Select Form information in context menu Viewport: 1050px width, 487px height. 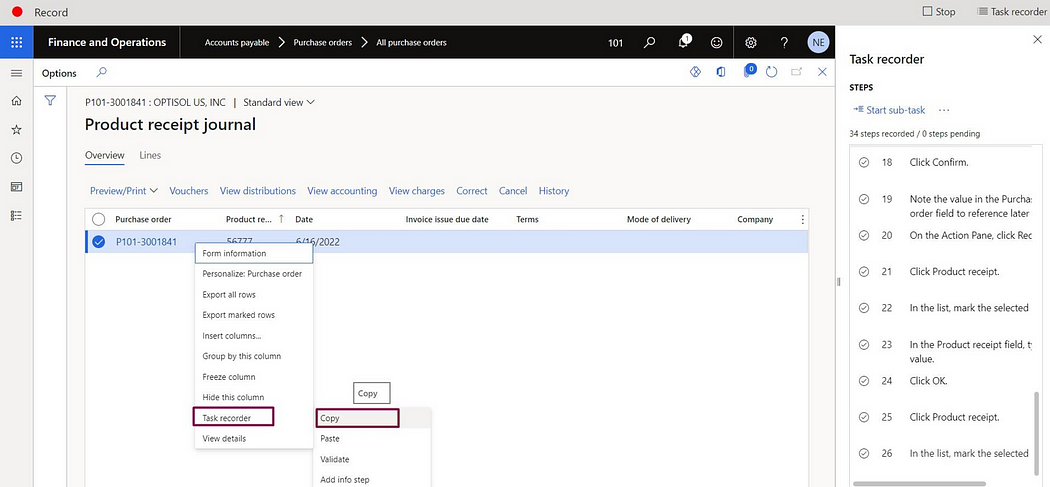[254, 253]
